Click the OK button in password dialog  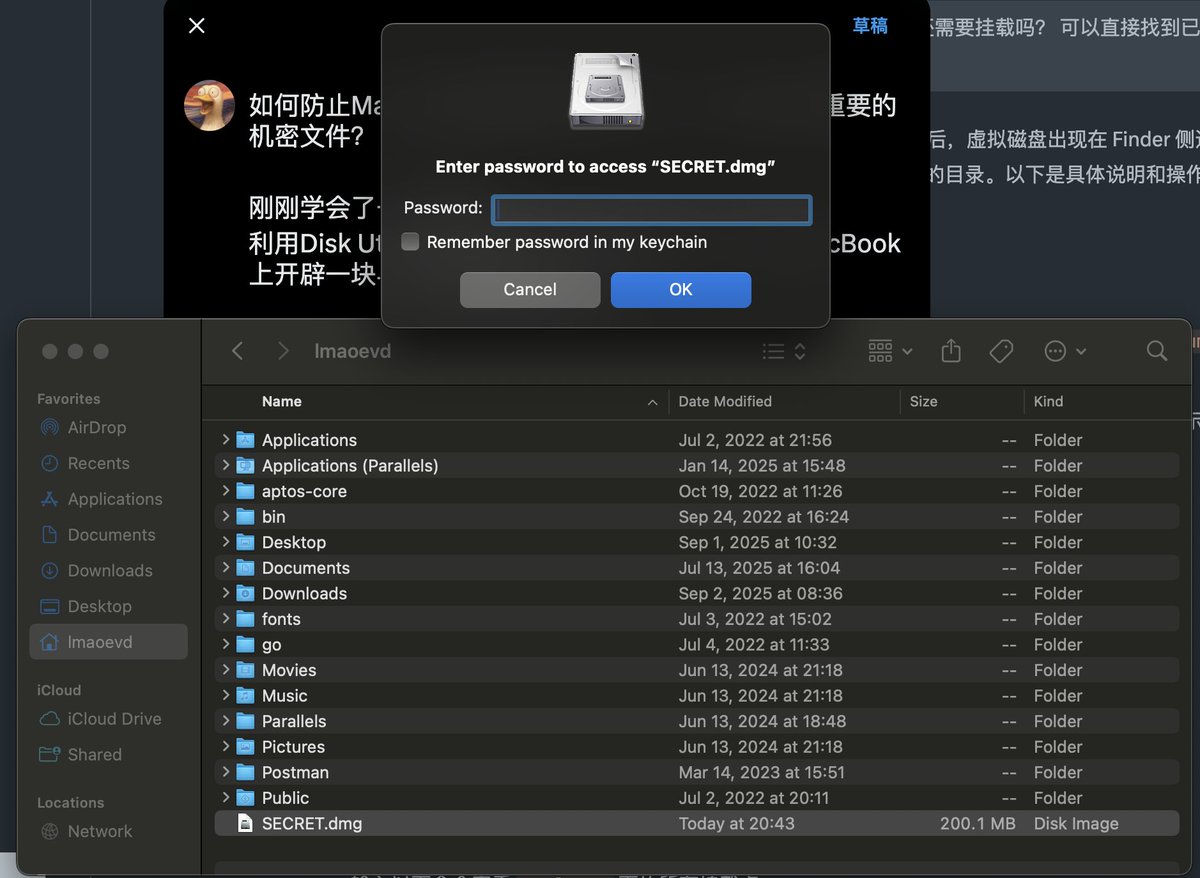pyautogui.click(x=680, y=289)
